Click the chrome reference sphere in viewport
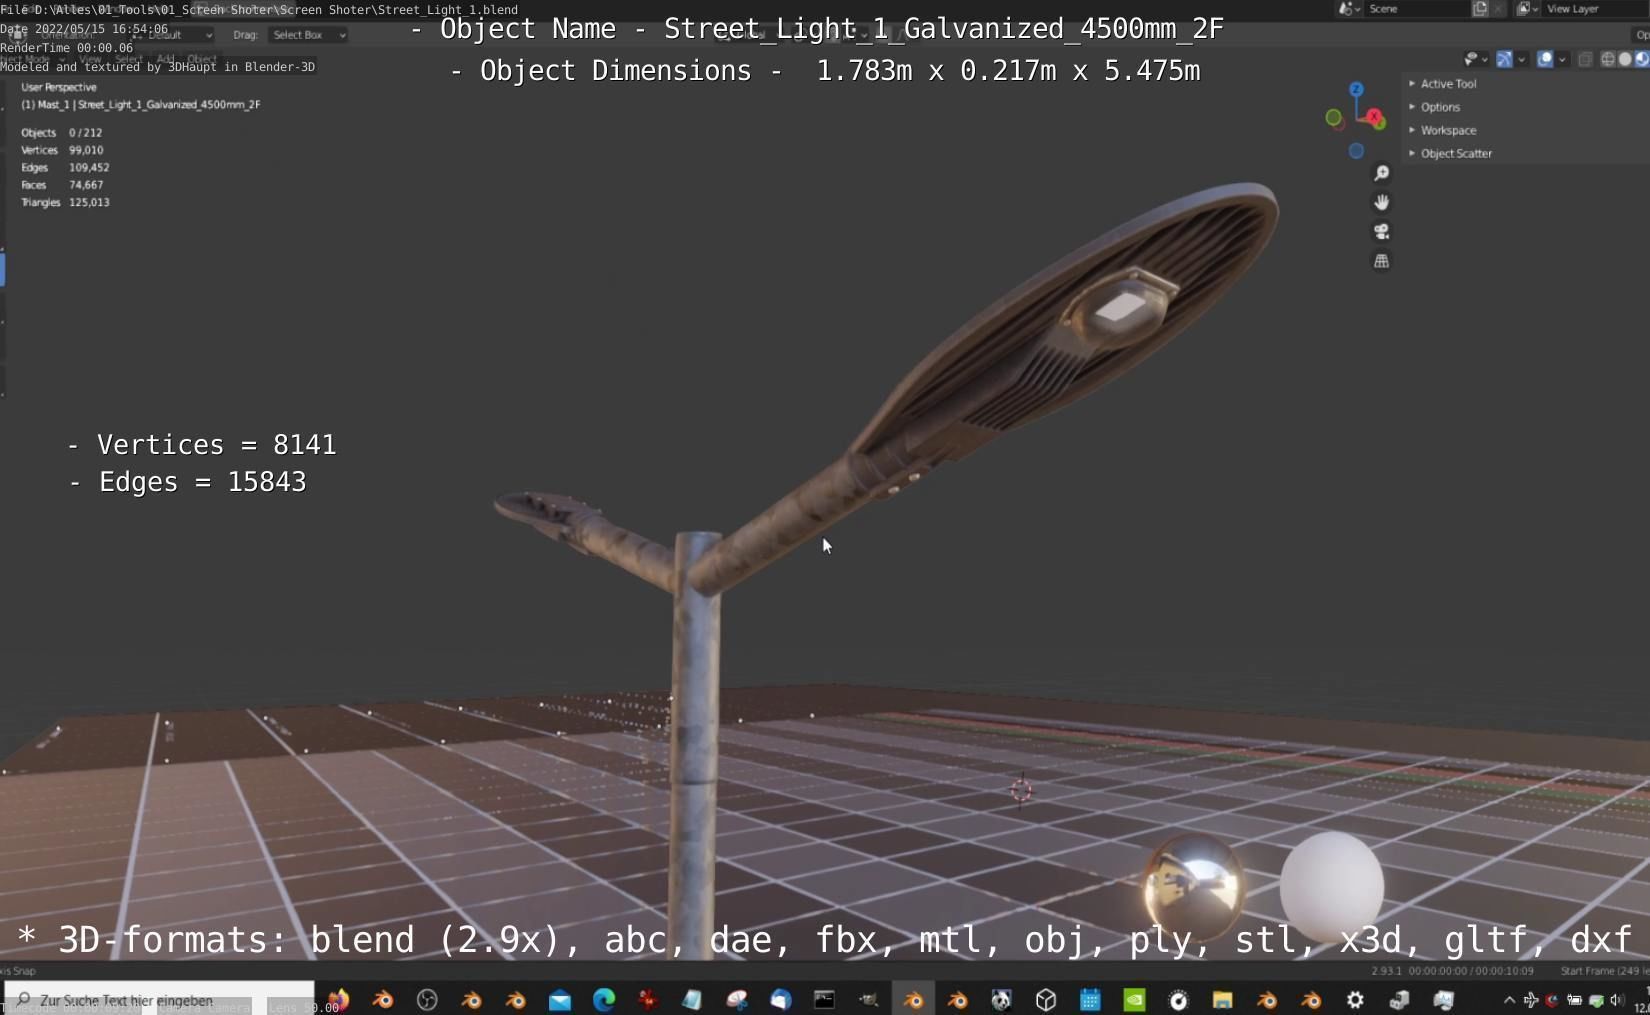This screenshot has width=1650, height=1015. click(x=1193, y=886)
